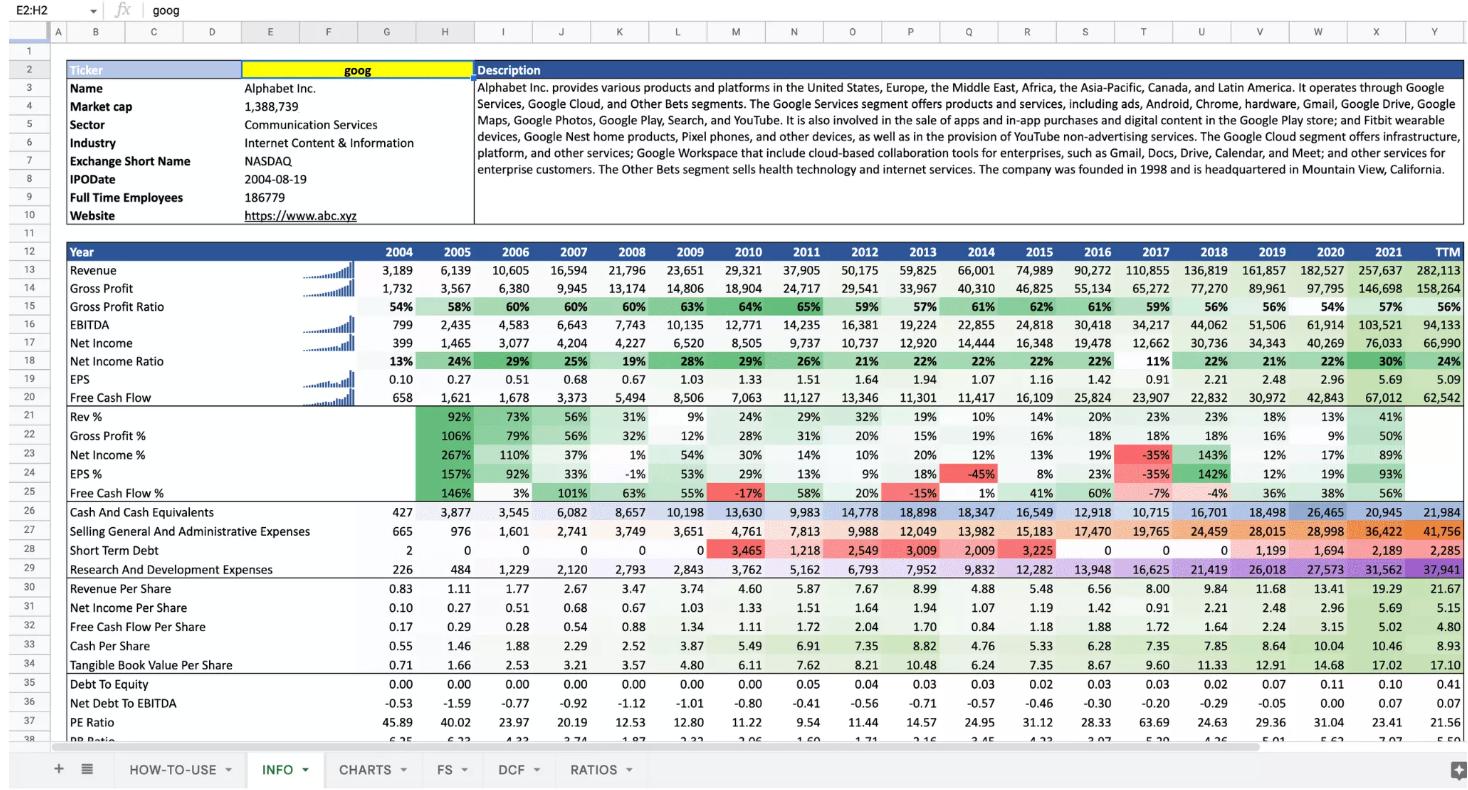Screen dimensions: 1468x790
Task: Select the Full Time Employees label
Action: 126,198
